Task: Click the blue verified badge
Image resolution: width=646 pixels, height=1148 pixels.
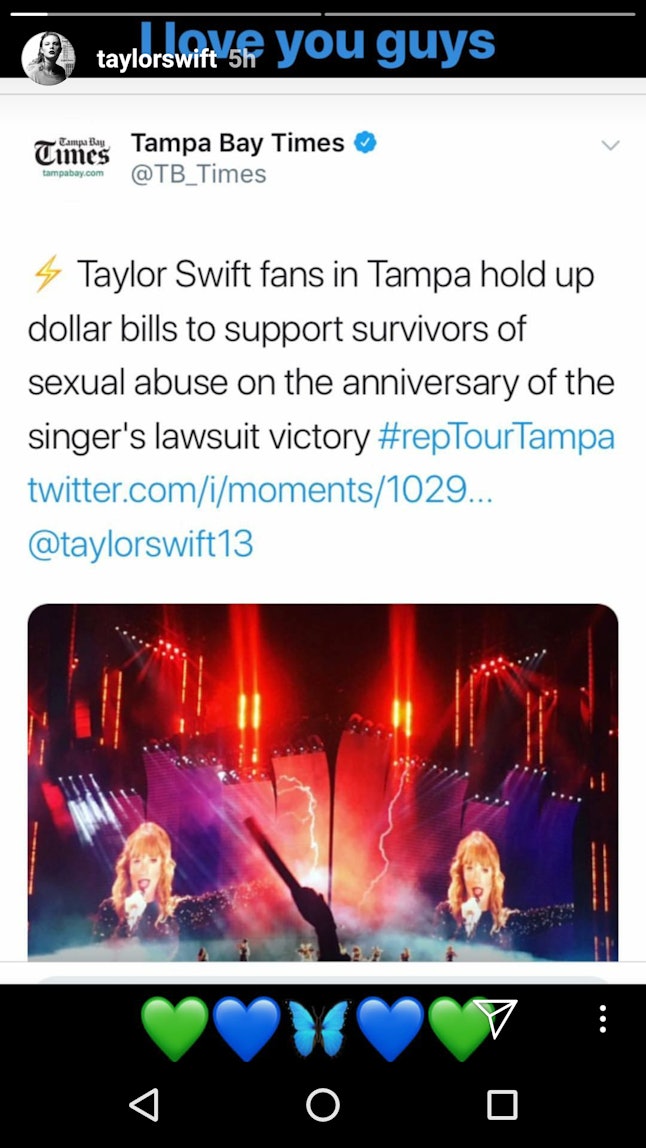Action: tap(366, 143)
